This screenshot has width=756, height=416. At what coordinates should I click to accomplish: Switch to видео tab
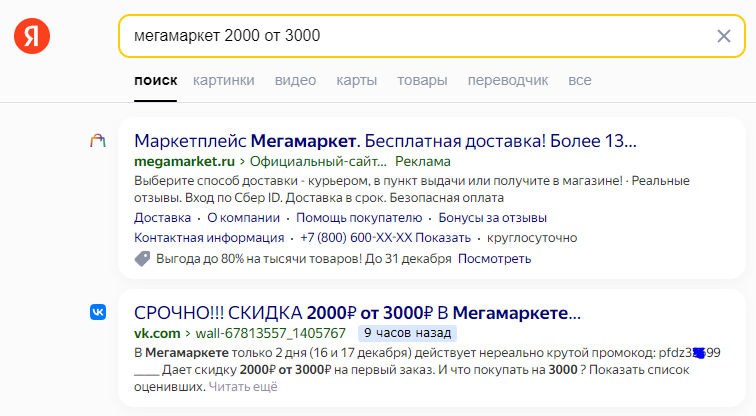click(x=296, y=81)
